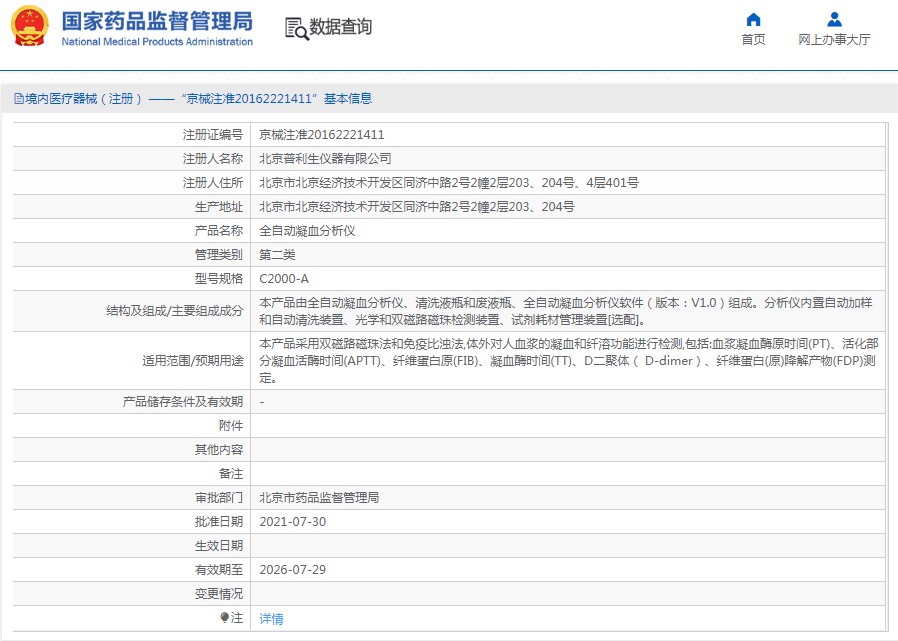This screenshot has width=898, height=641.
Task: Click the 首页 text label
Action: (x=753, y=40)
